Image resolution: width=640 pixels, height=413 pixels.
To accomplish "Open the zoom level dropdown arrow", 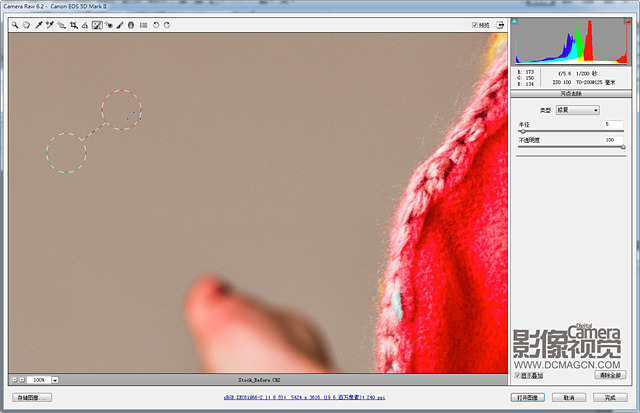I will (x=55, y=380).
